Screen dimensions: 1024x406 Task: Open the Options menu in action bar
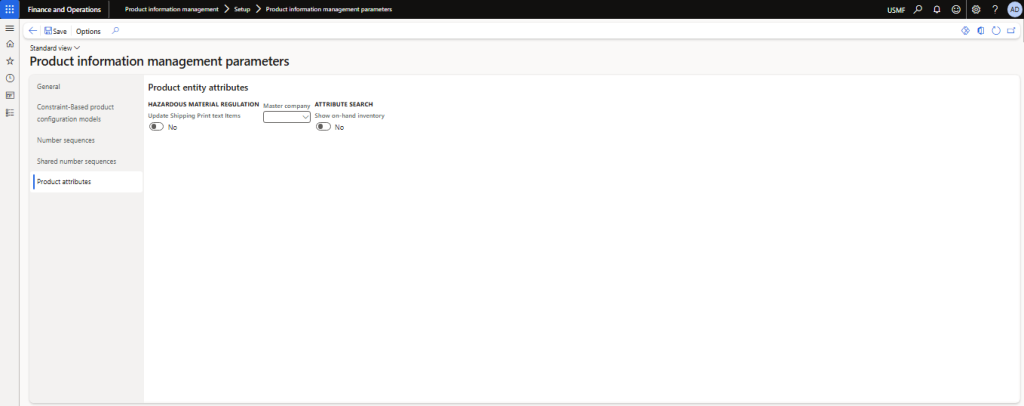tap(88, 31)
